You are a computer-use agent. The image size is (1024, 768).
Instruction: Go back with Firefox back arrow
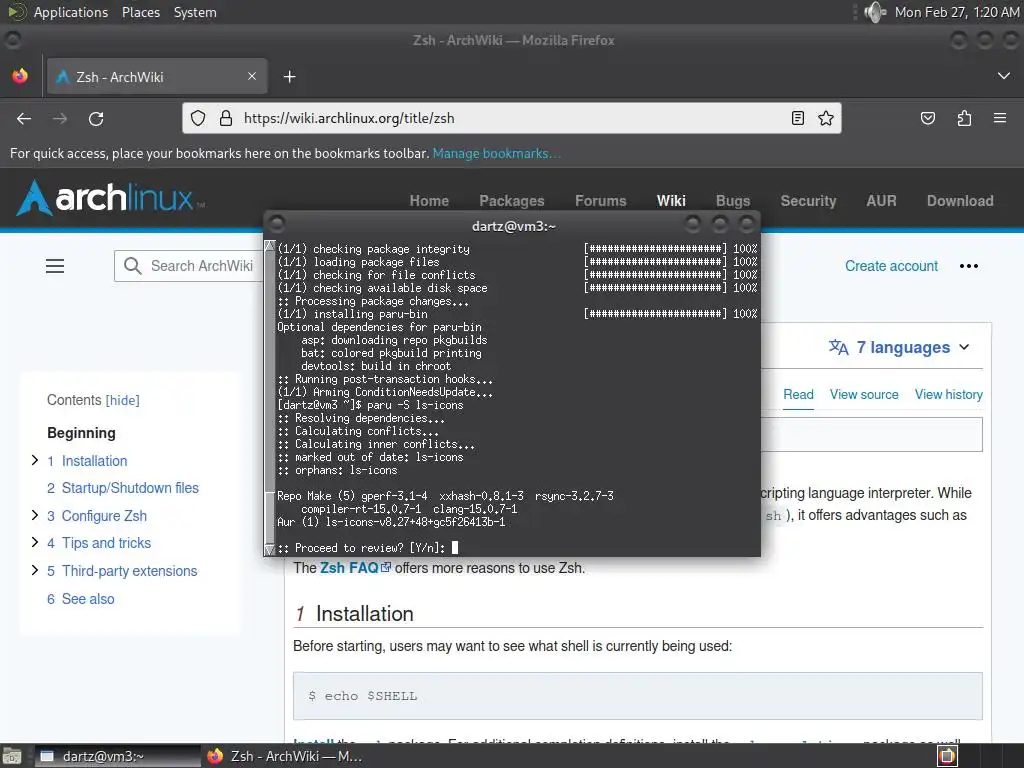(24, 118)
